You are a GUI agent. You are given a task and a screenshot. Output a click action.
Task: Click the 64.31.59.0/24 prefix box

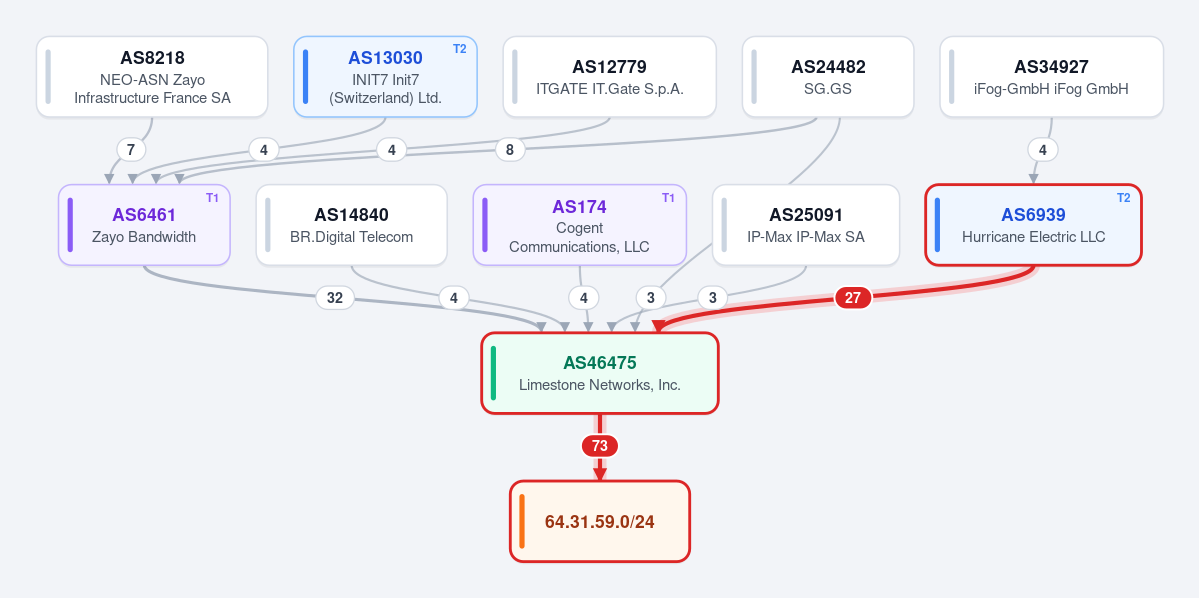point(600,522)
